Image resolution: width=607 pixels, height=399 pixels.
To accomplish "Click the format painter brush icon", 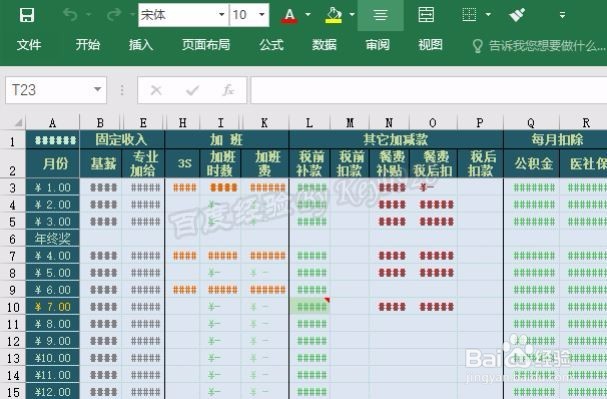I will pos(516,15).
